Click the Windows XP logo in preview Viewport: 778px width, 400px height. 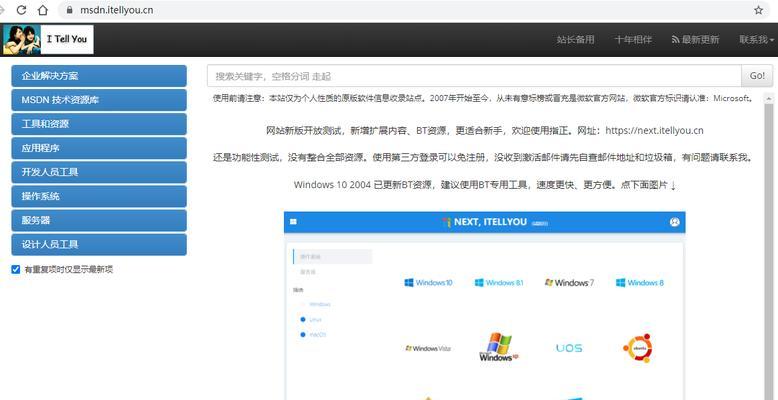point(499,347)
